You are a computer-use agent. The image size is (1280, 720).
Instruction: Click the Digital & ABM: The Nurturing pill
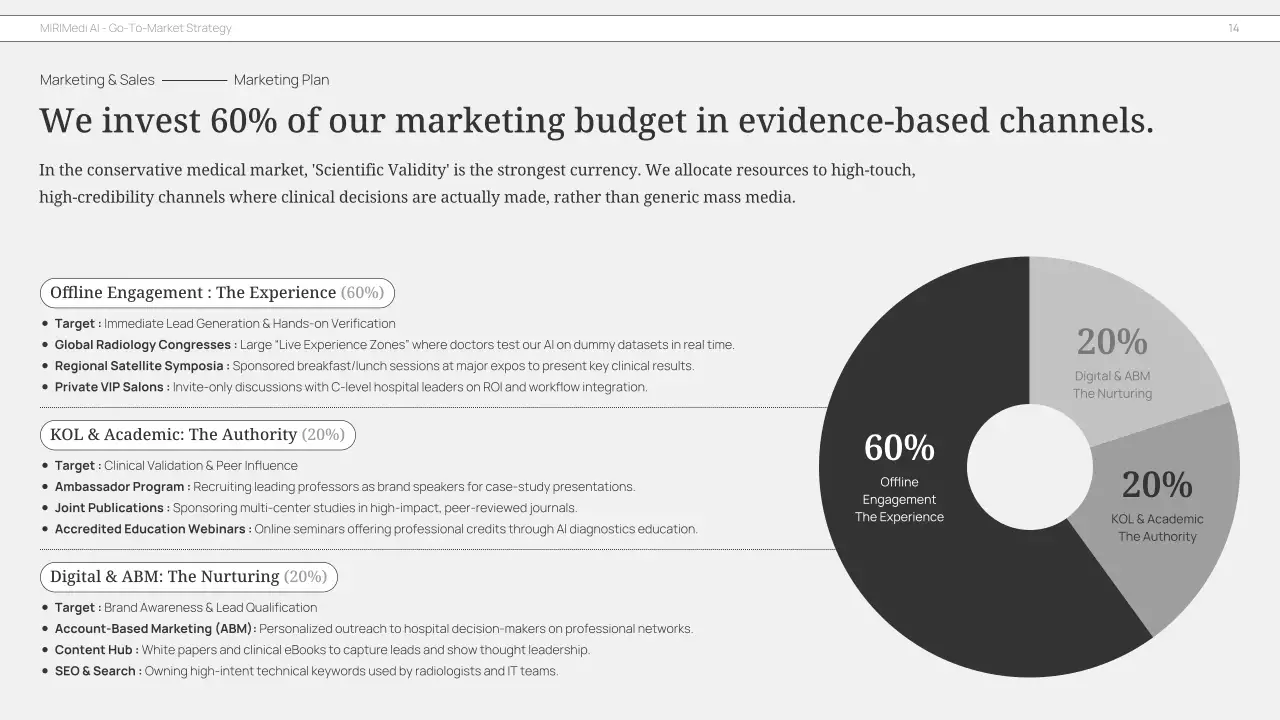188,577
